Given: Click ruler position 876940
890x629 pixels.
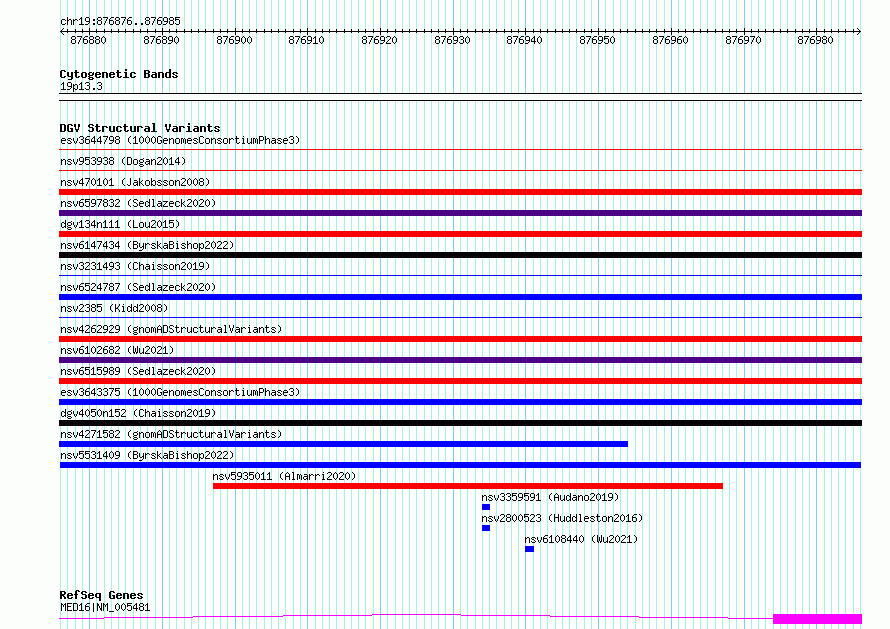Looking at the screenshot, I should 524,40.
